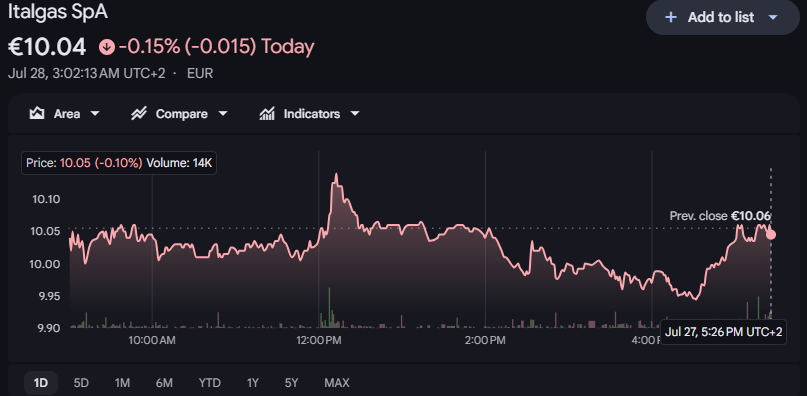Click the Area chart type icon
This screenshot has width=807, height=396.
click(37, 113)
